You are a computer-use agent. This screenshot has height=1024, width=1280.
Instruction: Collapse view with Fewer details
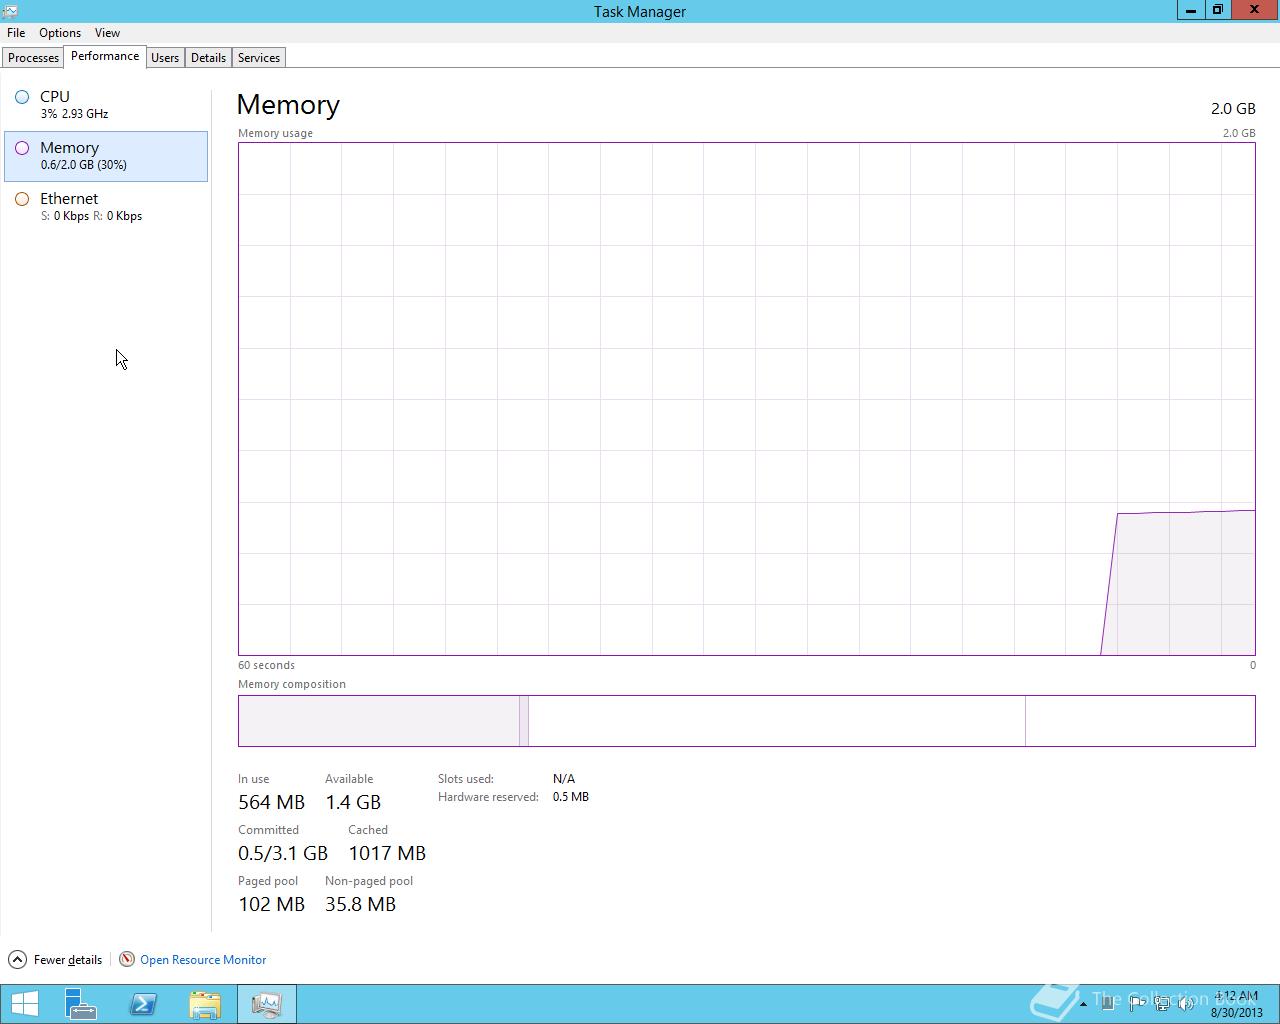coord(67,960)
